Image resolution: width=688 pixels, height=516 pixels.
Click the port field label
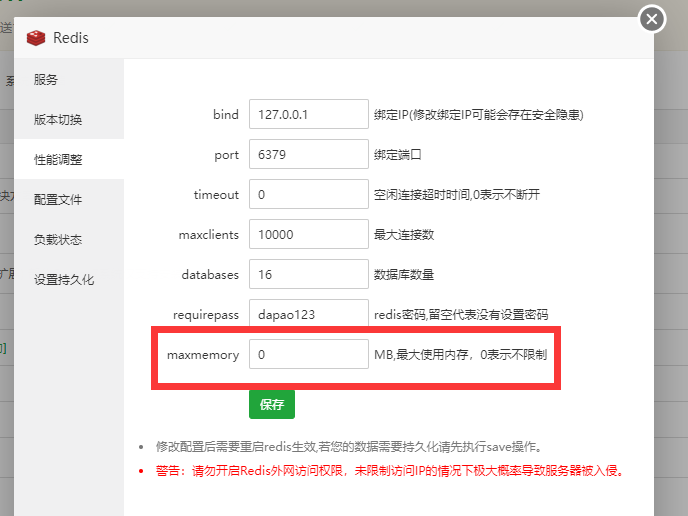226,155
